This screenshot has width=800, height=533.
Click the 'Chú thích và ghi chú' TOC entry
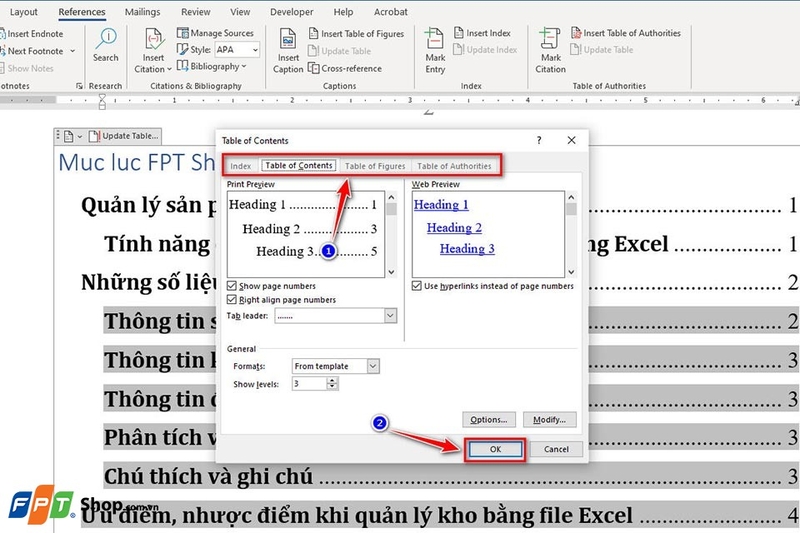click(x=208, y=476)
